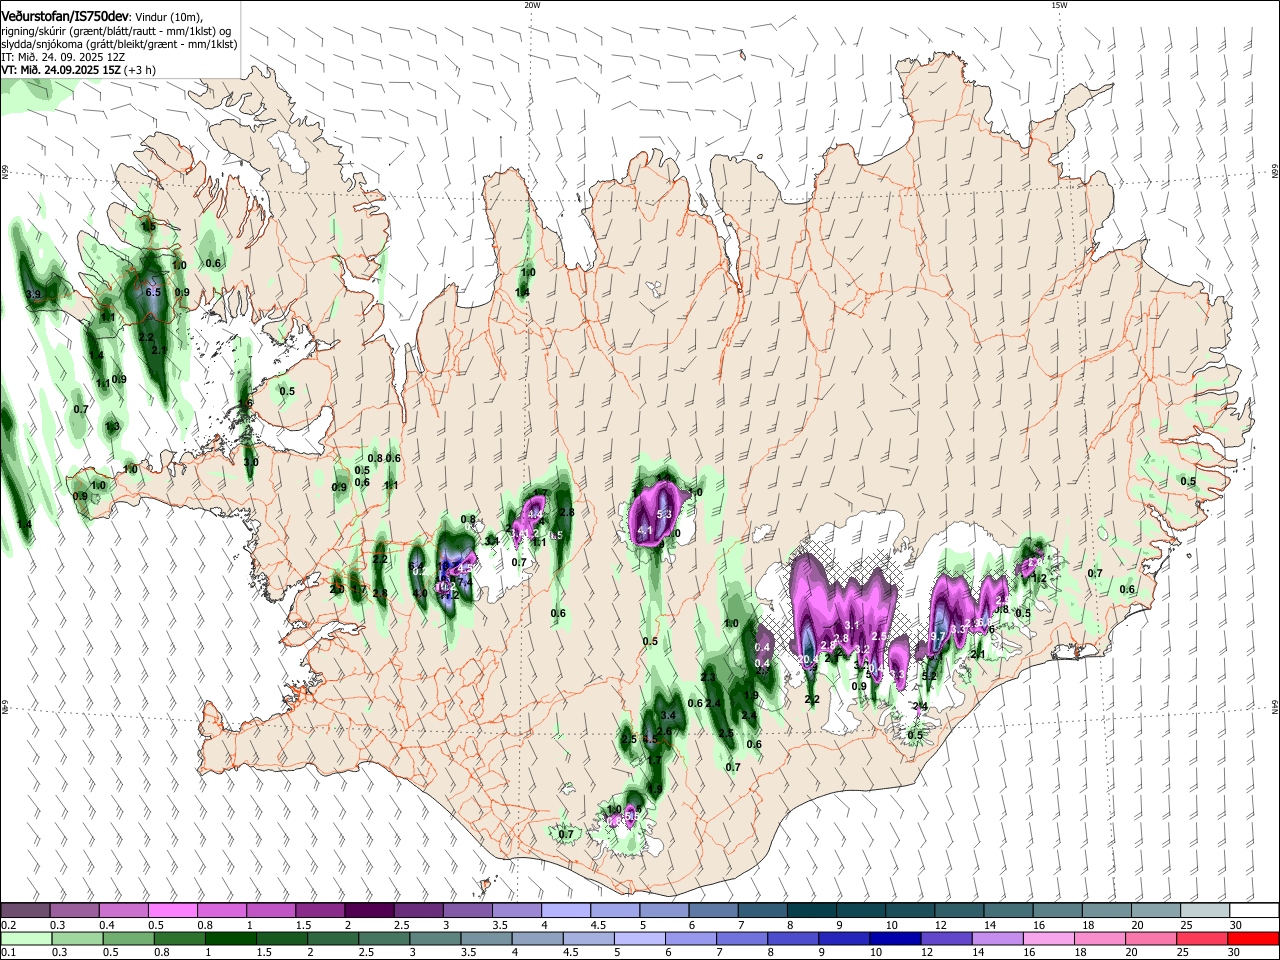Click the deep navy rain swatch above 10

893,938
